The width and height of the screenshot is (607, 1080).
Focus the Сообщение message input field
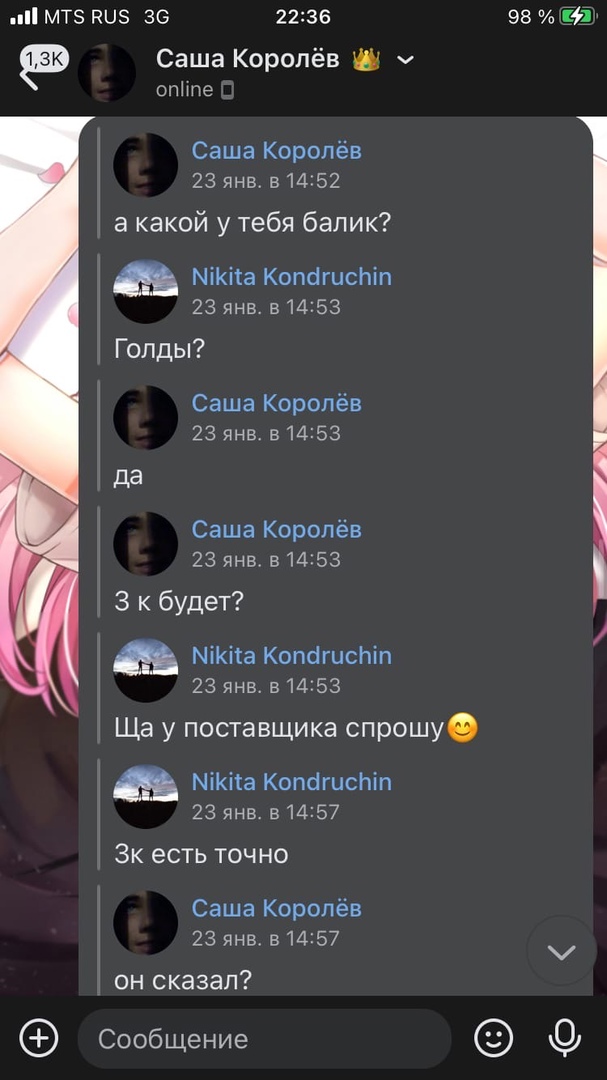(265, 1039)
